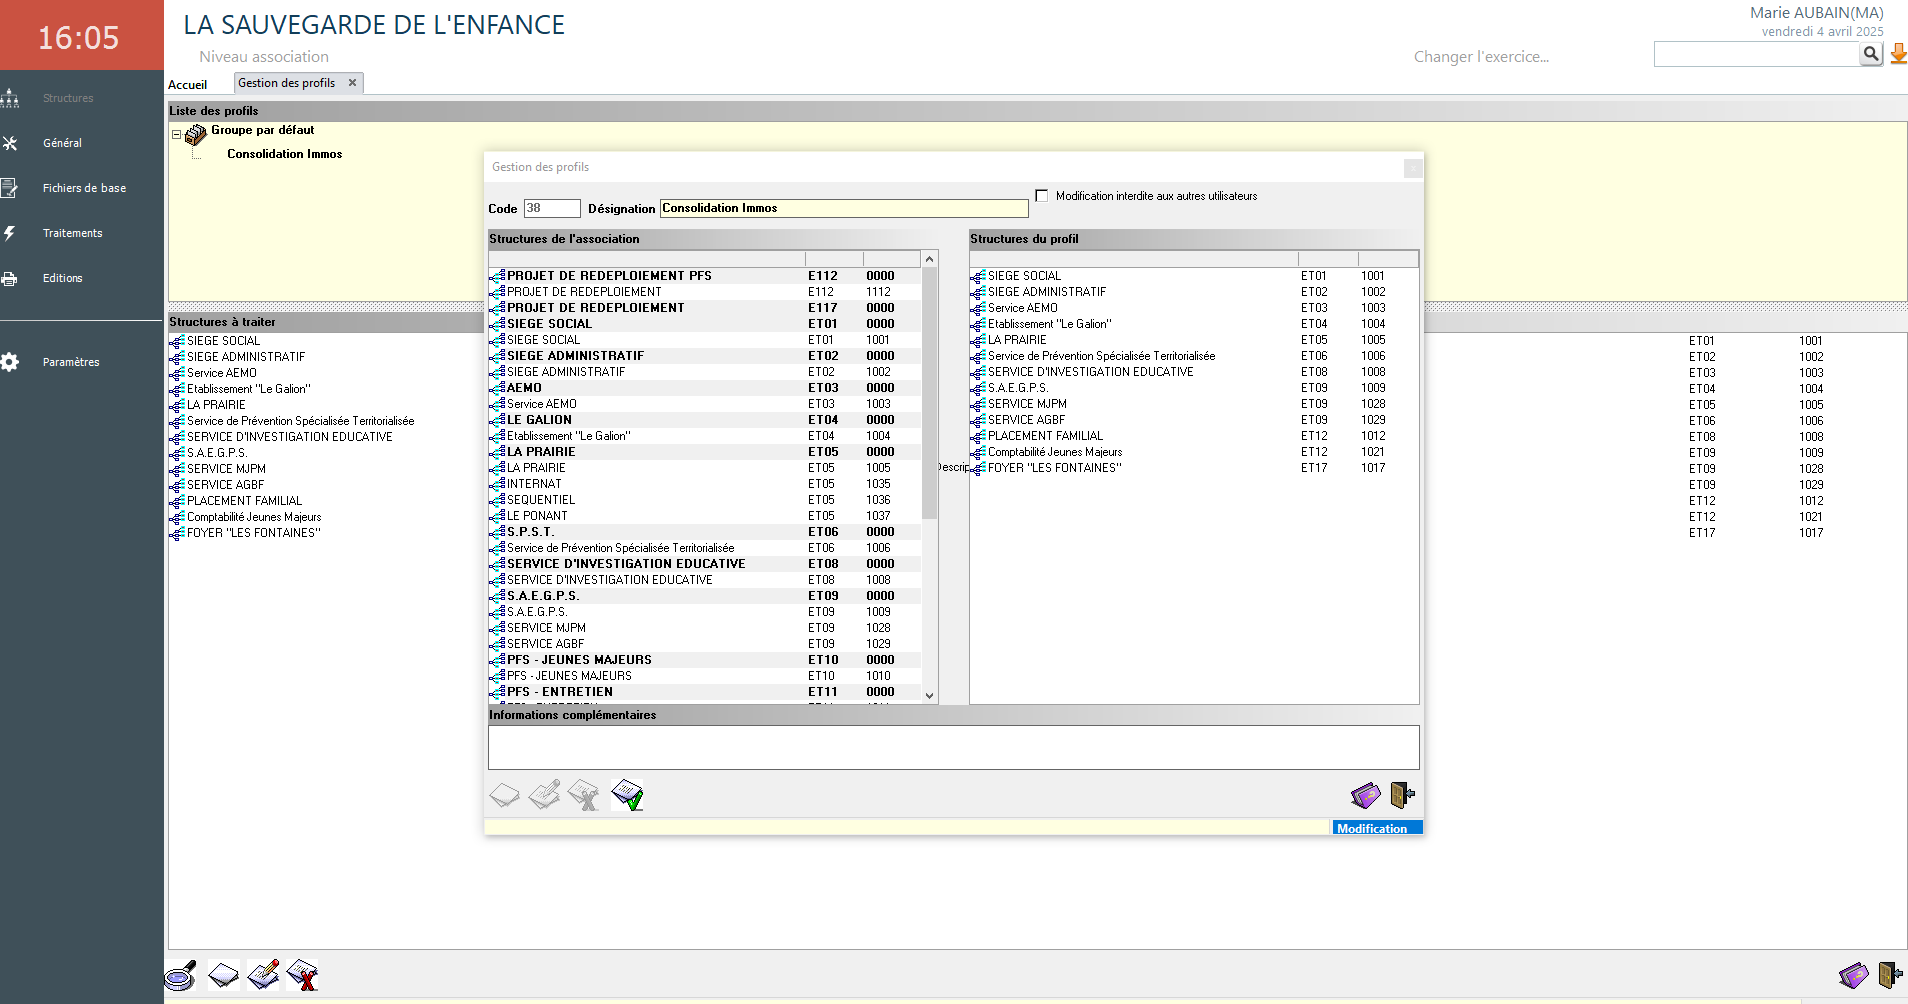This screenshot has height=1004, width=1908.
Task: Click the orange download arrow icon
Action: point(1898,54)
